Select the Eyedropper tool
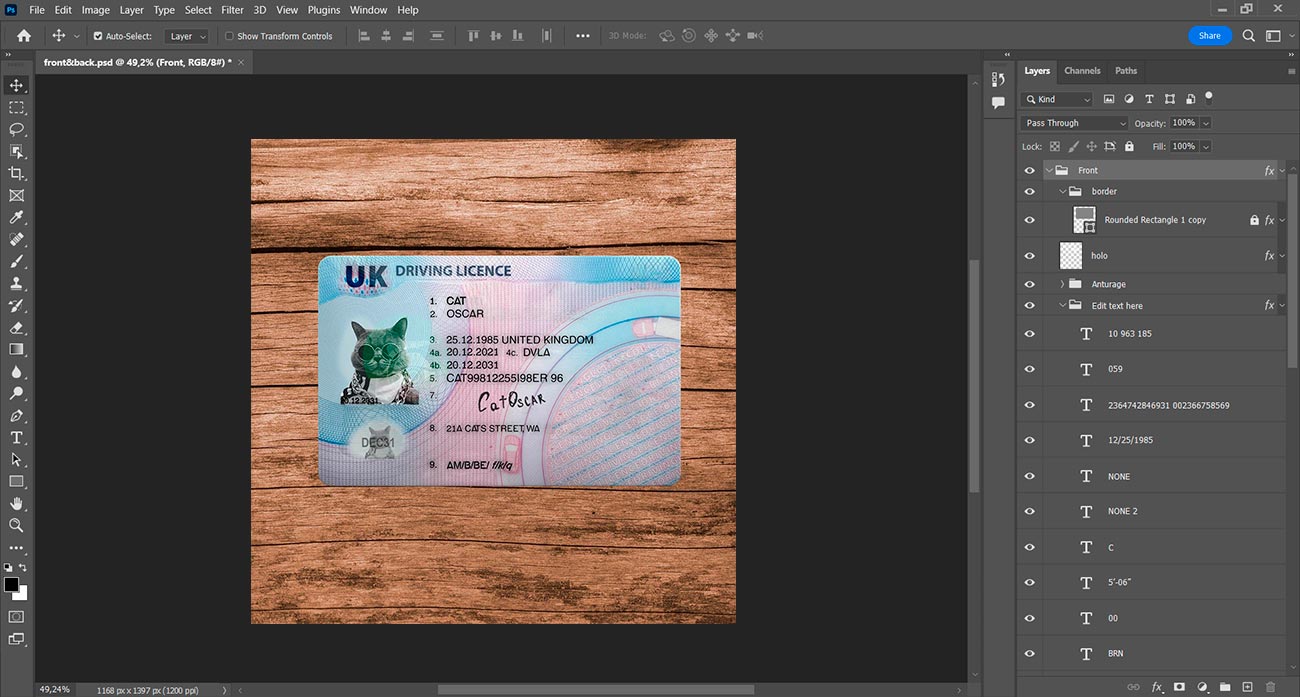 point(16,217)
